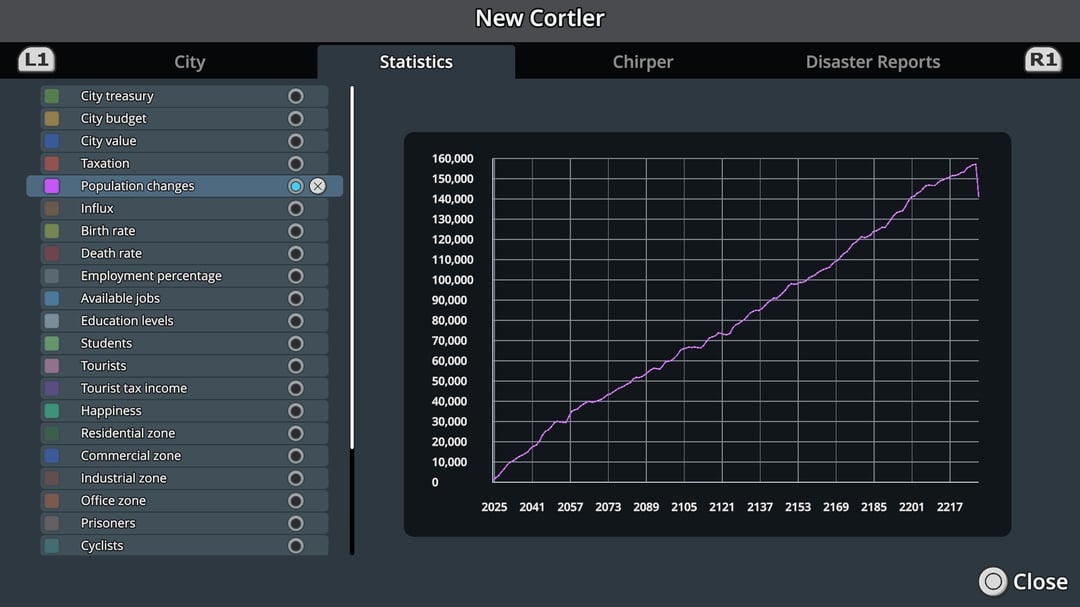
Task: Click the R1 shoulder button icon
Action: 1043,60
